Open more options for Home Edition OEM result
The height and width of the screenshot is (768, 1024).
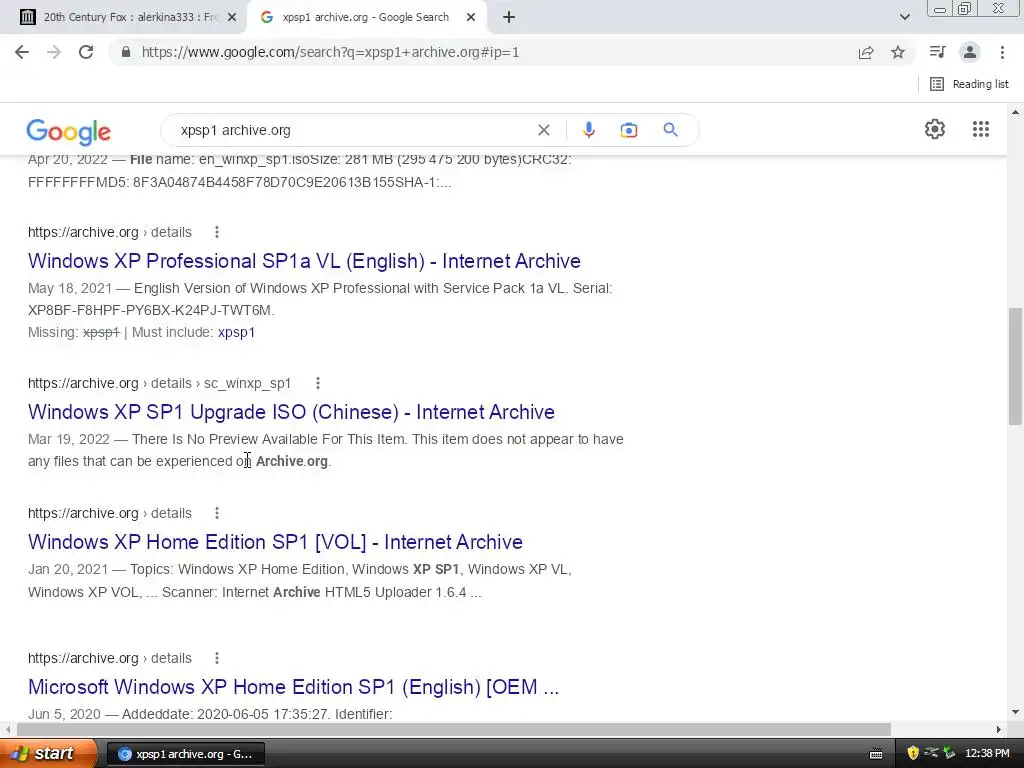pos(217,658)
